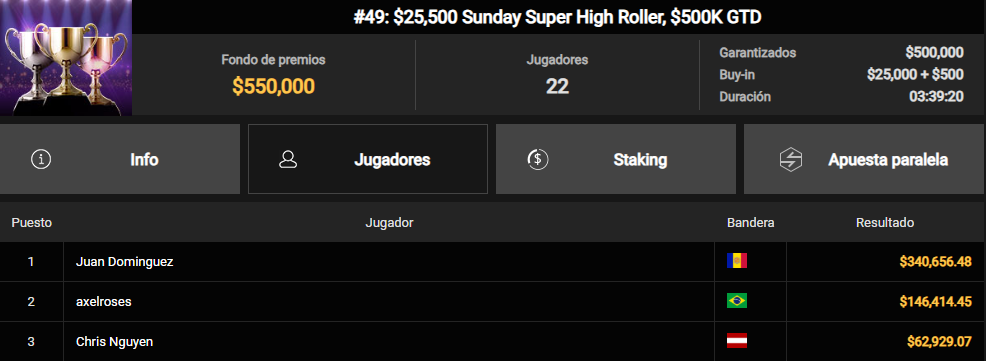The width and height of the screenshot is (986, 361).
Task: Select player Chris Nguyen
Action: click(114, 342)
